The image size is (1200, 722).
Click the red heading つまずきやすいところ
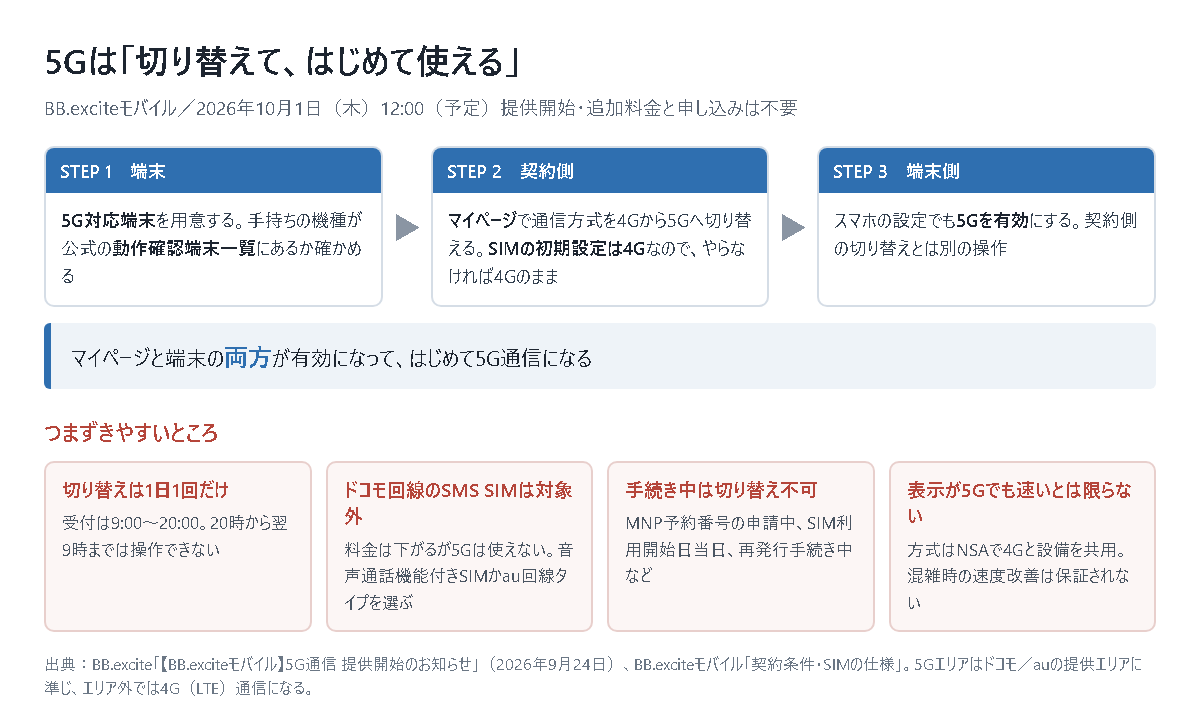pyautogui.click(x=131, y=433)
